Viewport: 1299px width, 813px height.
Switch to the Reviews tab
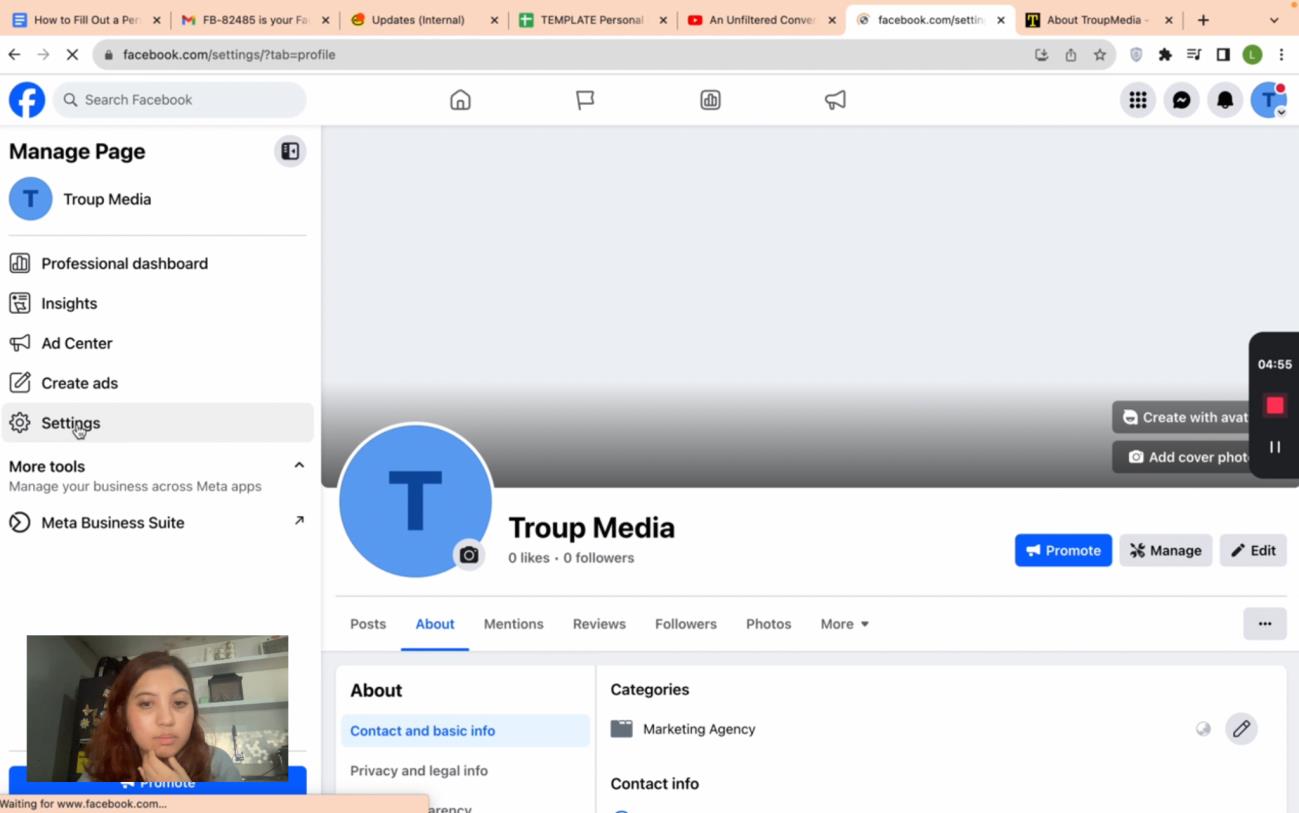pyautogui.click(x=599, y=624)
